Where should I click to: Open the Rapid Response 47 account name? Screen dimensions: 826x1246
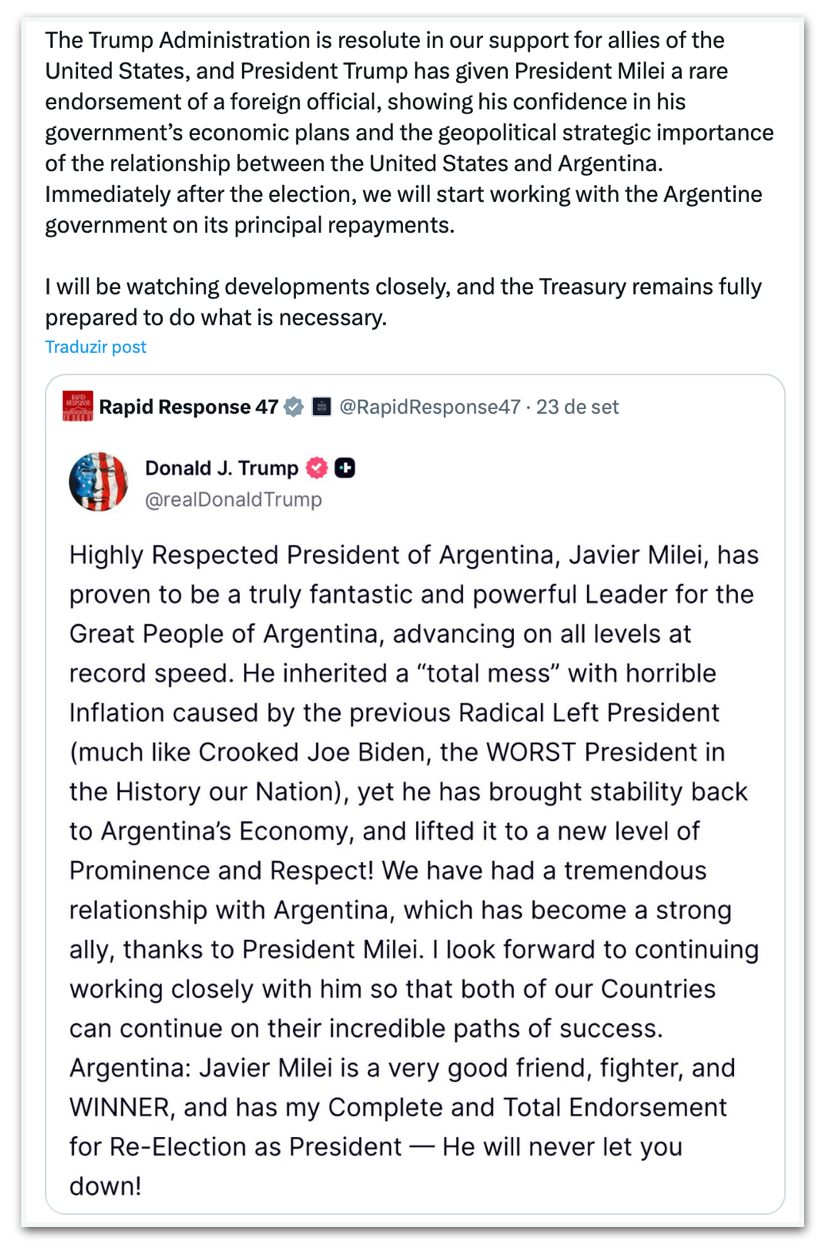pos(189,407)
